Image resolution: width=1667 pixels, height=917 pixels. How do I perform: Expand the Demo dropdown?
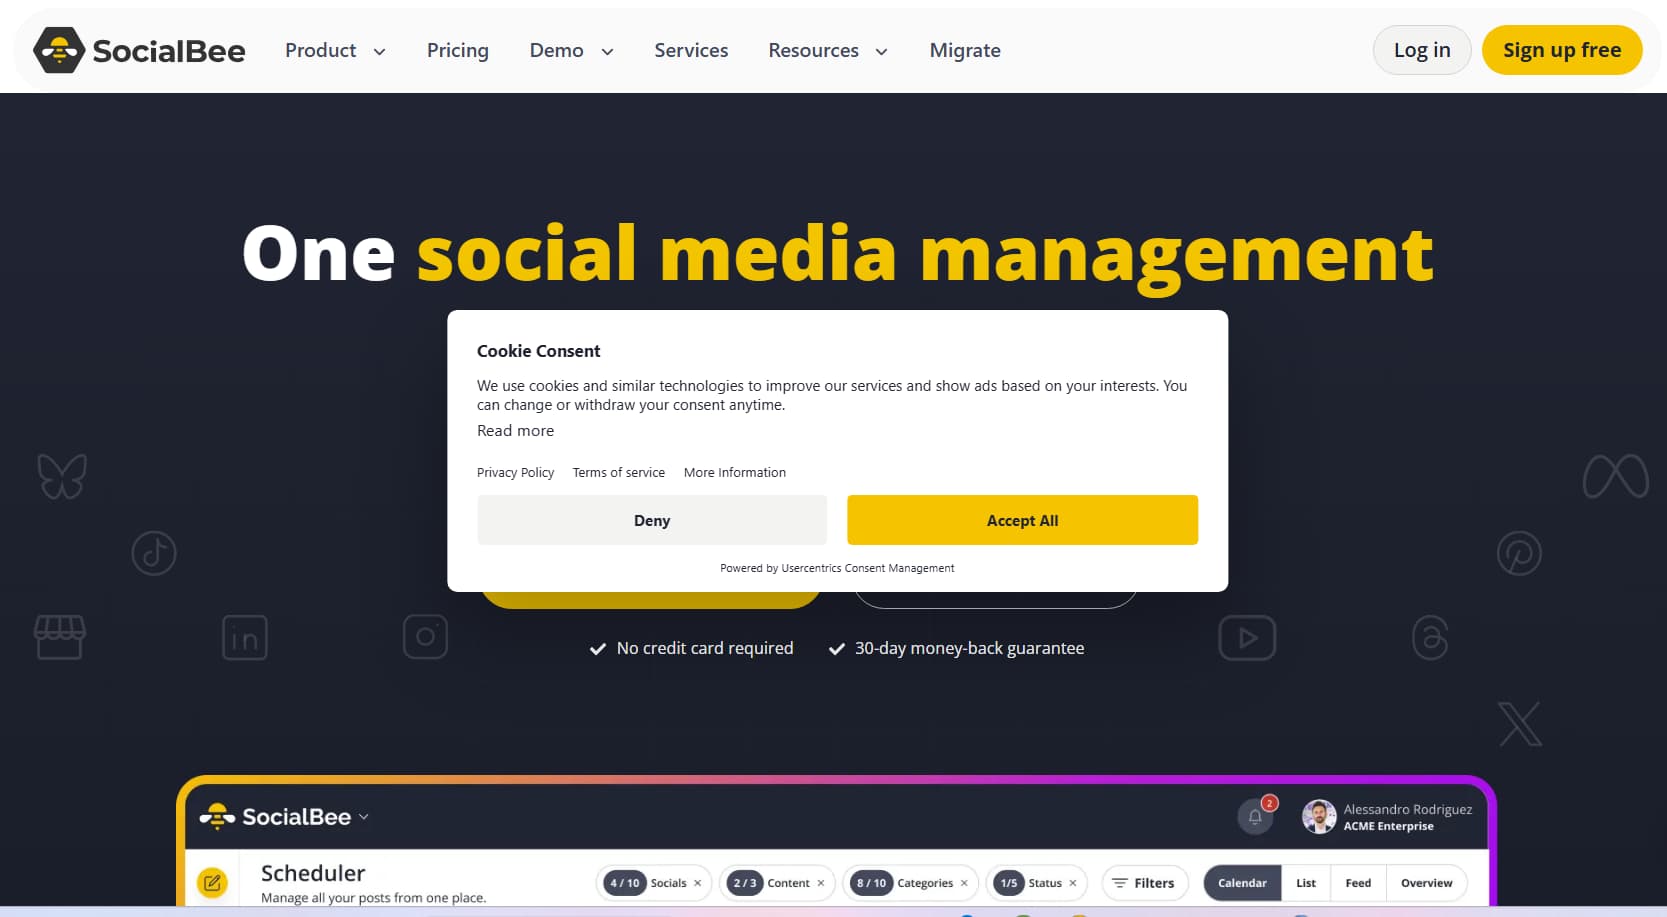571,50
